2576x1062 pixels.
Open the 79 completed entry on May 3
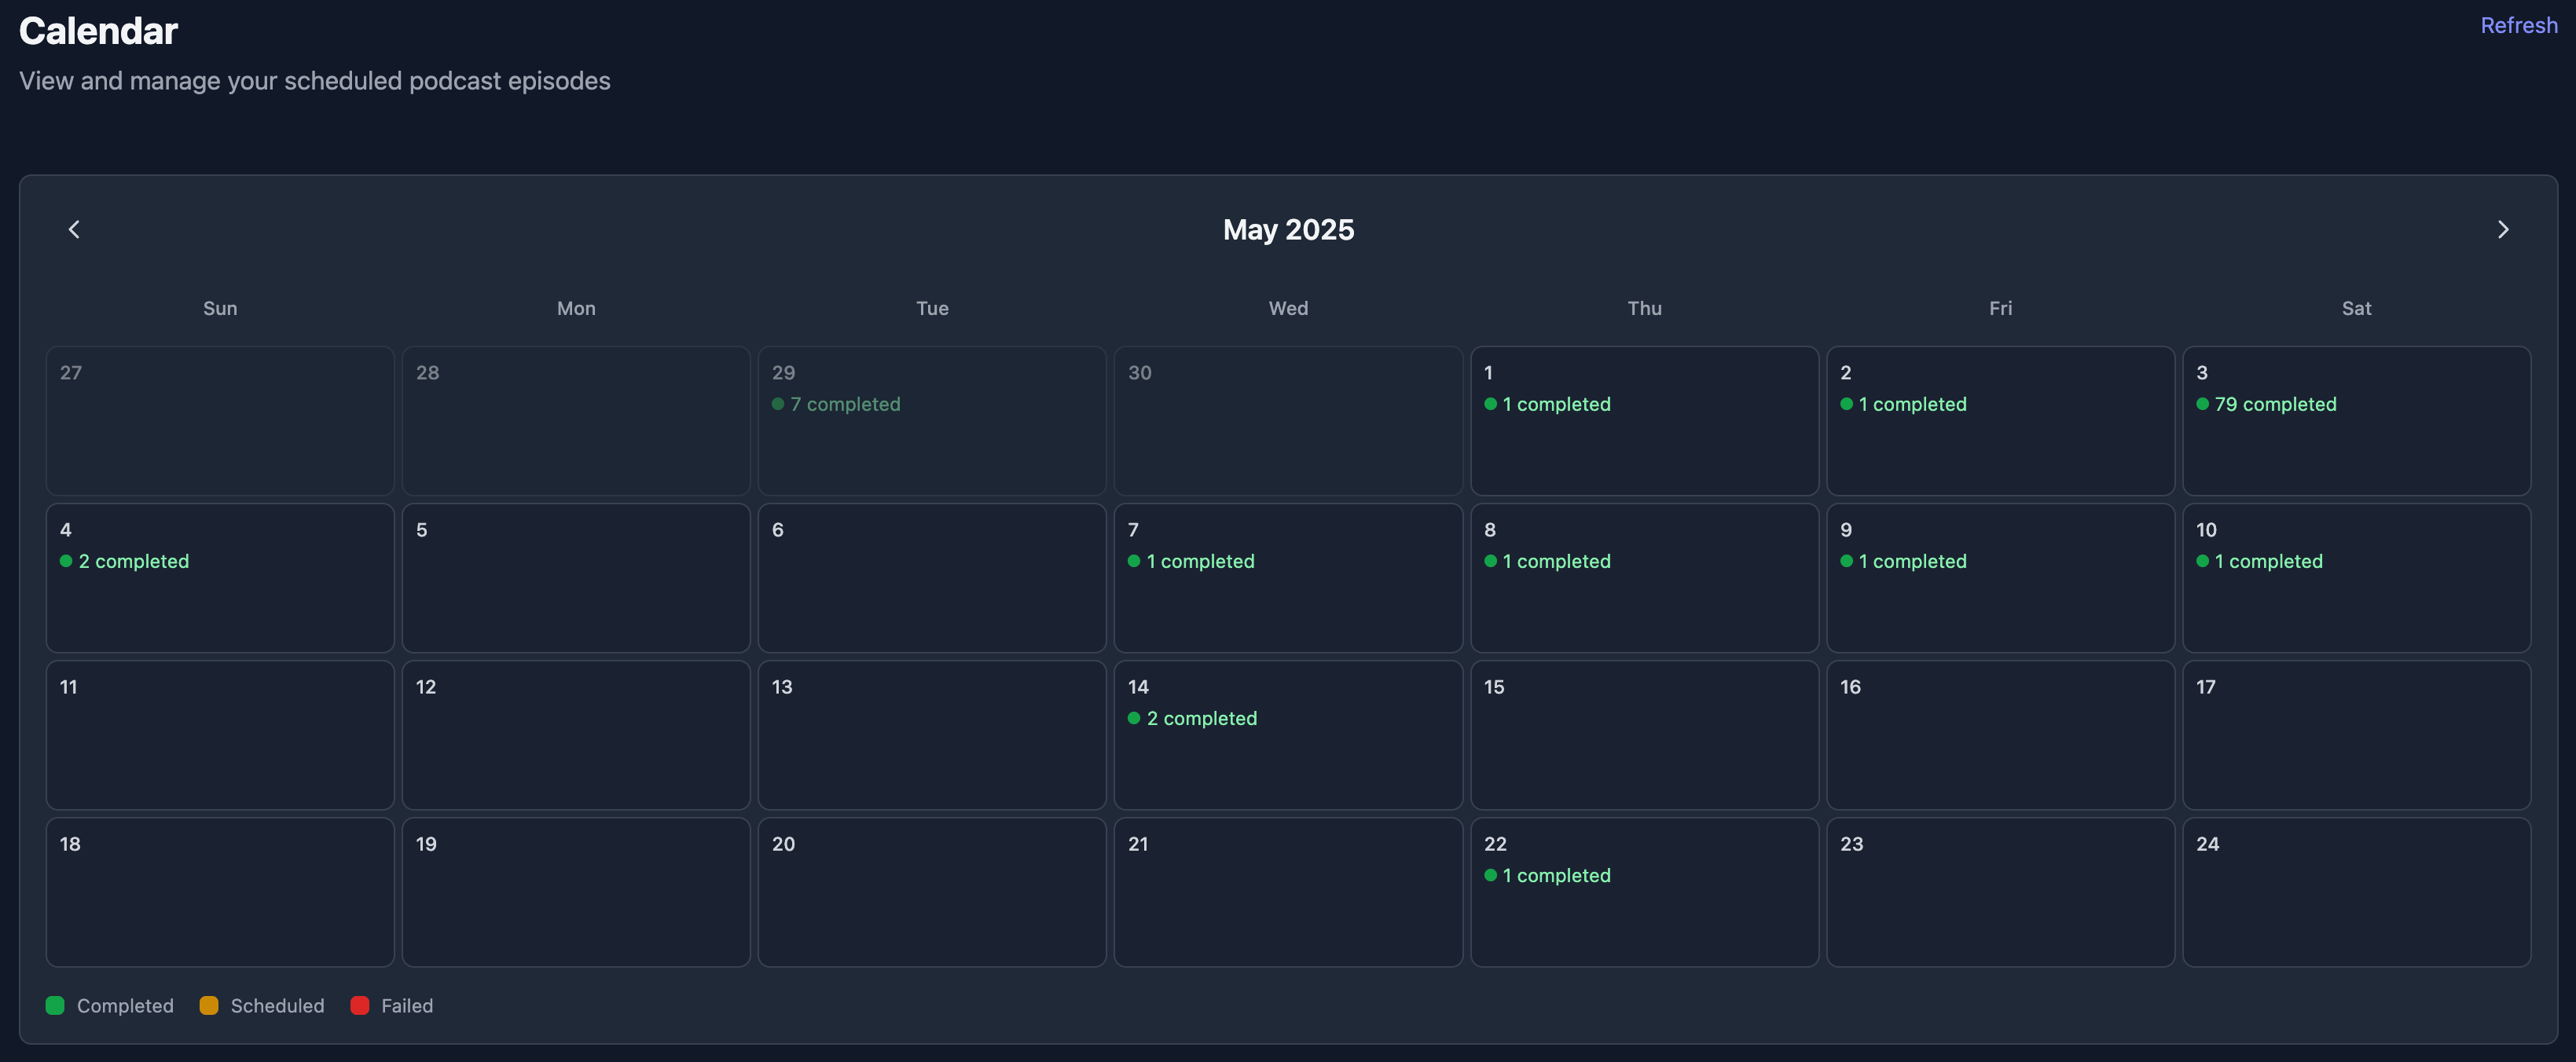coord(2274,404)
